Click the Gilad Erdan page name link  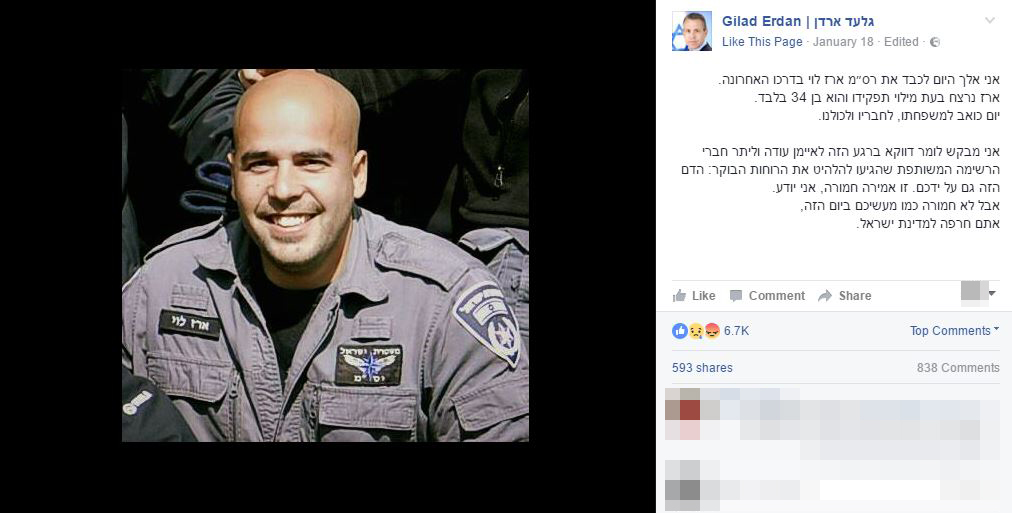point(798,21)
